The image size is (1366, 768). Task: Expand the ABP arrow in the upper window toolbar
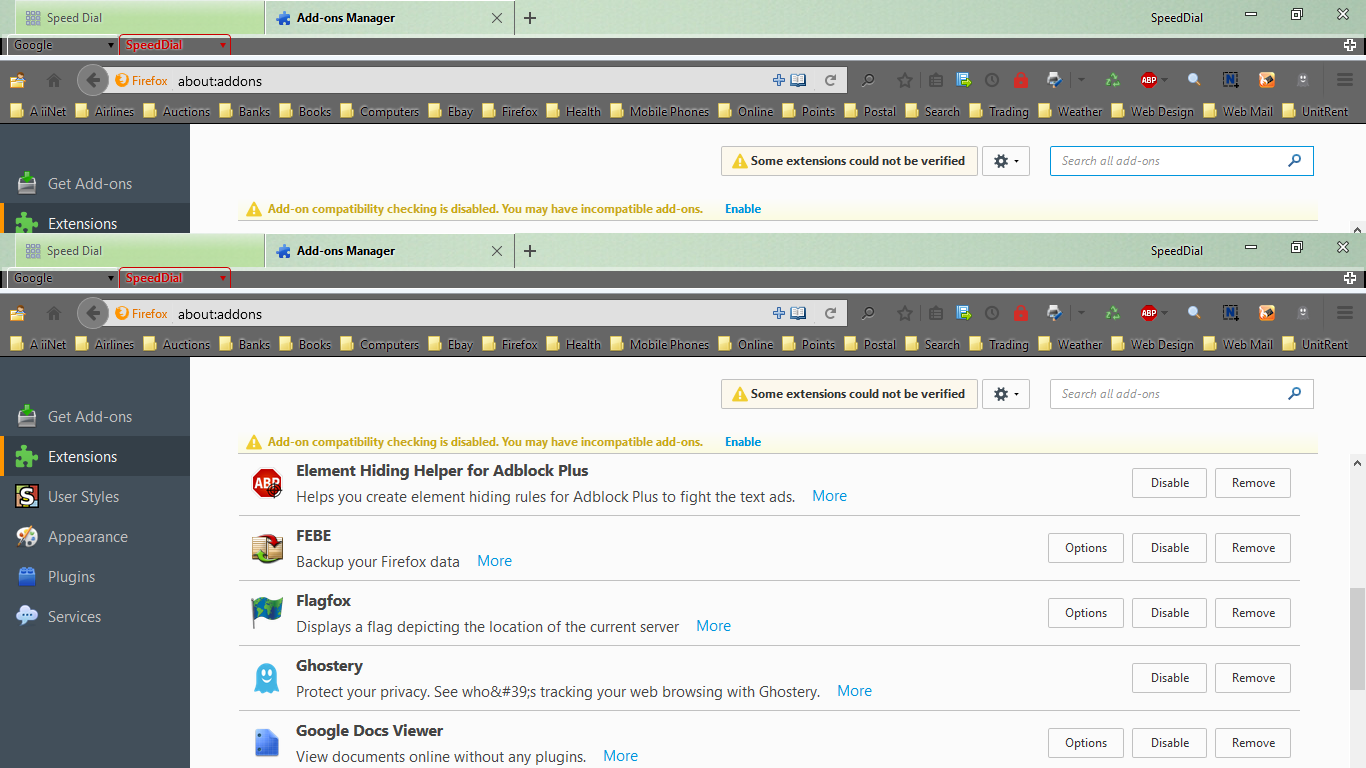[x=1165, y=81]
